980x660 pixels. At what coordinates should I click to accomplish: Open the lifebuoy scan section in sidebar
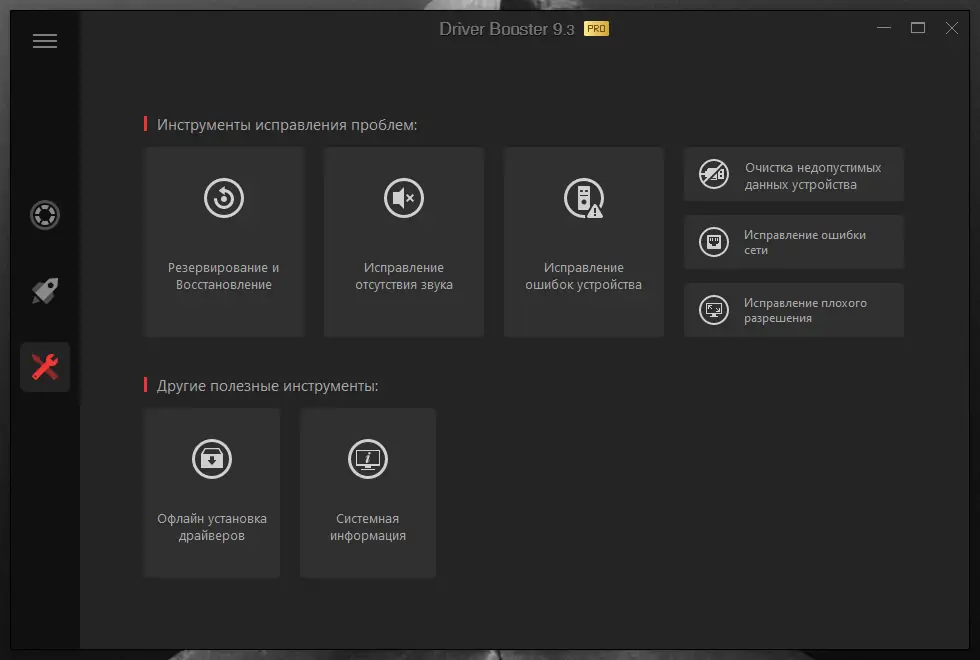click(45, 215)
